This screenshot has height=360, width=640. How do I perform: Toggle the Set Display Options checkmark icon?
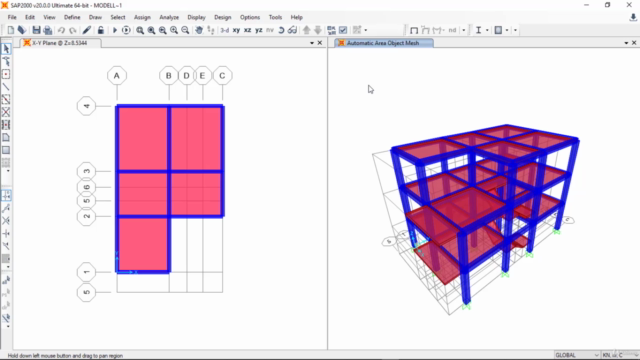click(343, 30)
